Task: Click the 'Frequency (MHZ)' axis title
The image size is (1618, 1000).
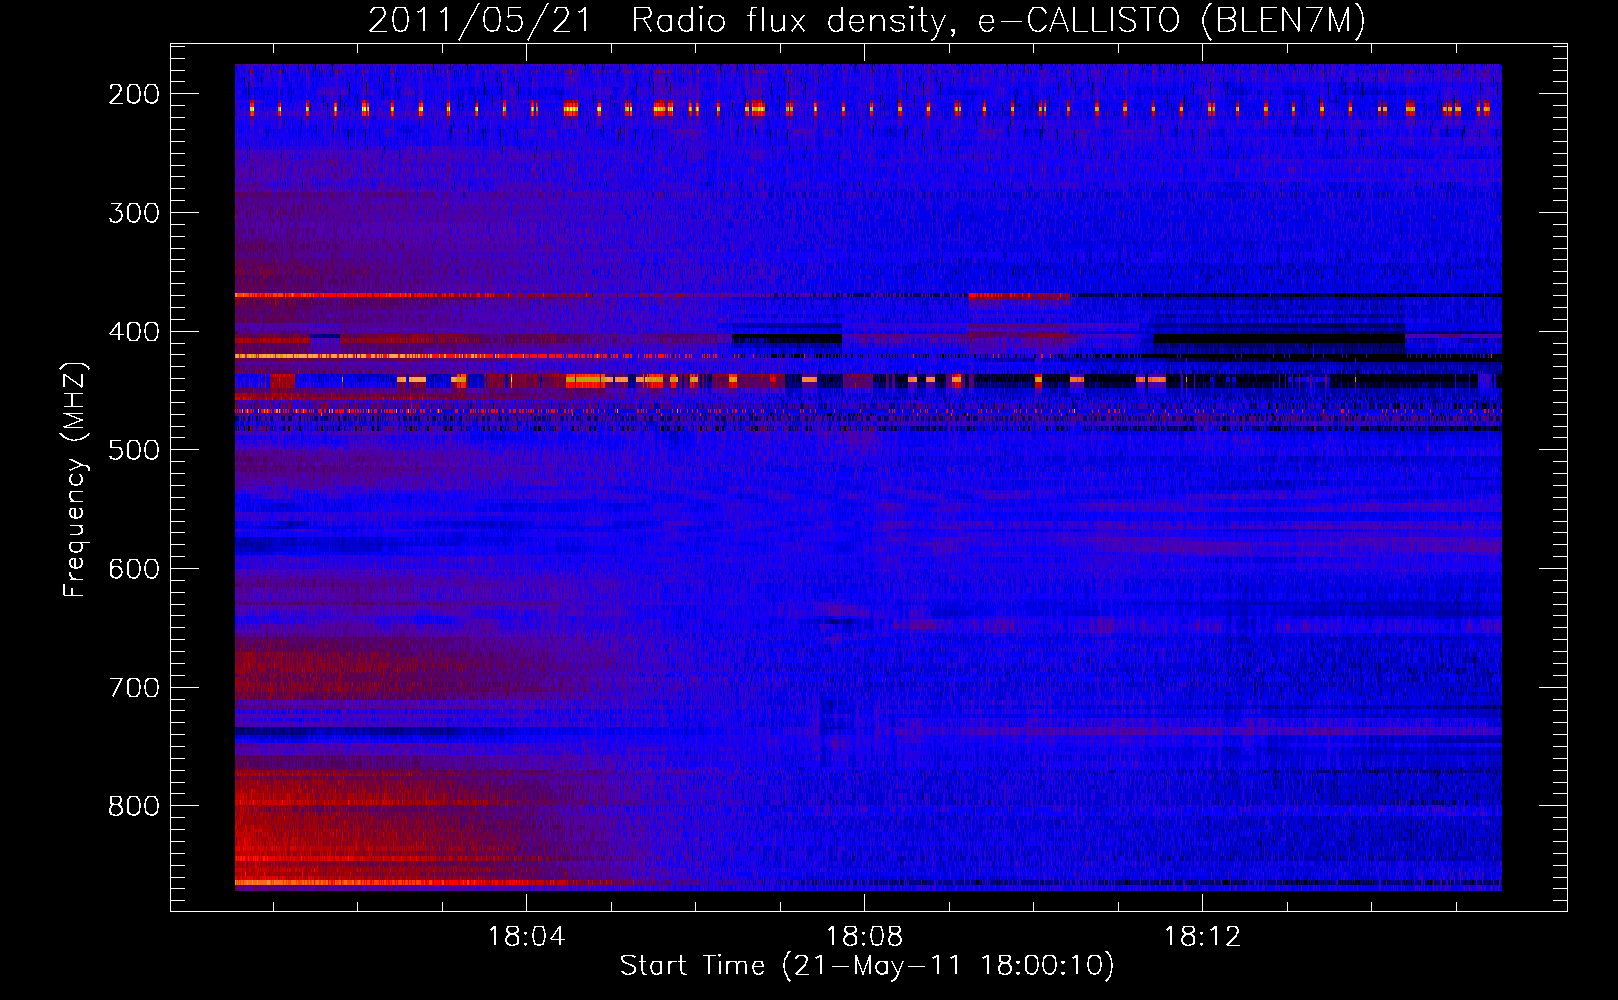Action: (76, 479)
